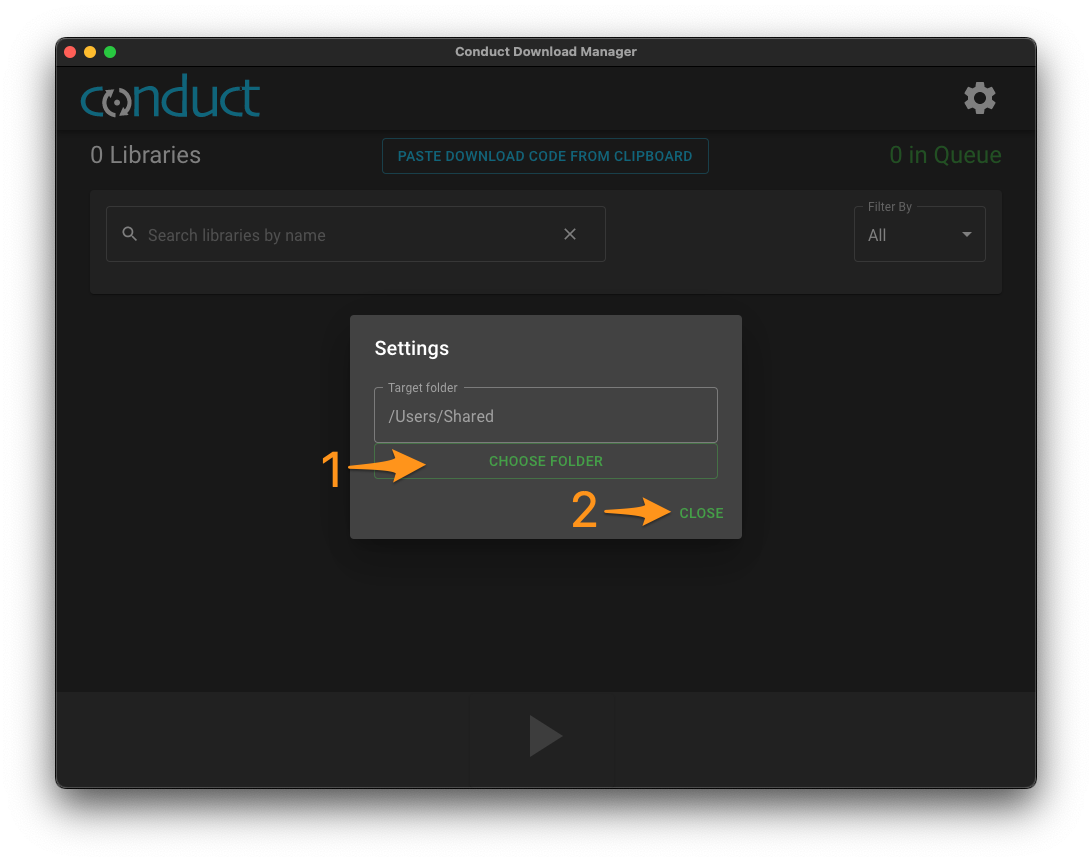Viewport: 1092px width, 862px height.
Task: Click Paste Download Code From Clipboard
Action: [545, 156]
